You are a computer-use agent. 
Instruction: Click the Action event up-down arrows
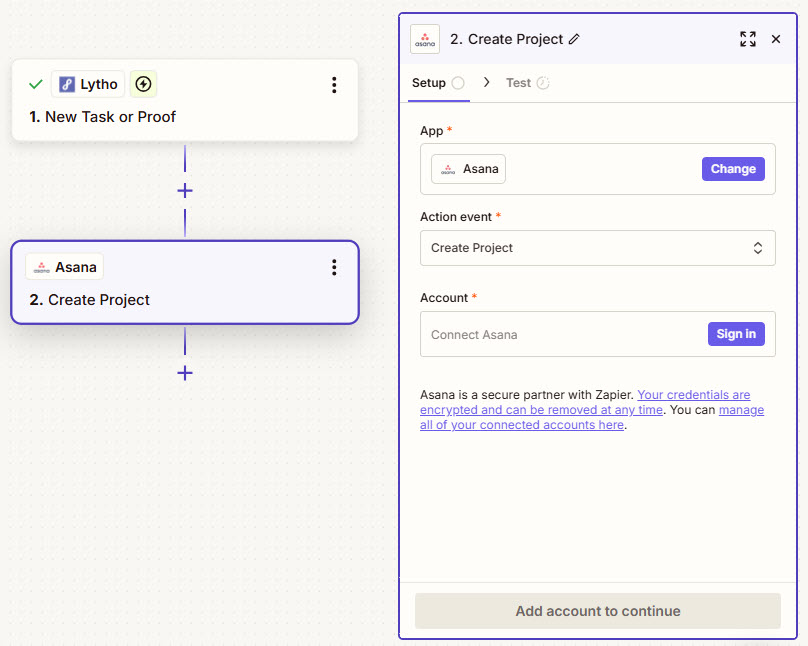[x=758, y=248]
